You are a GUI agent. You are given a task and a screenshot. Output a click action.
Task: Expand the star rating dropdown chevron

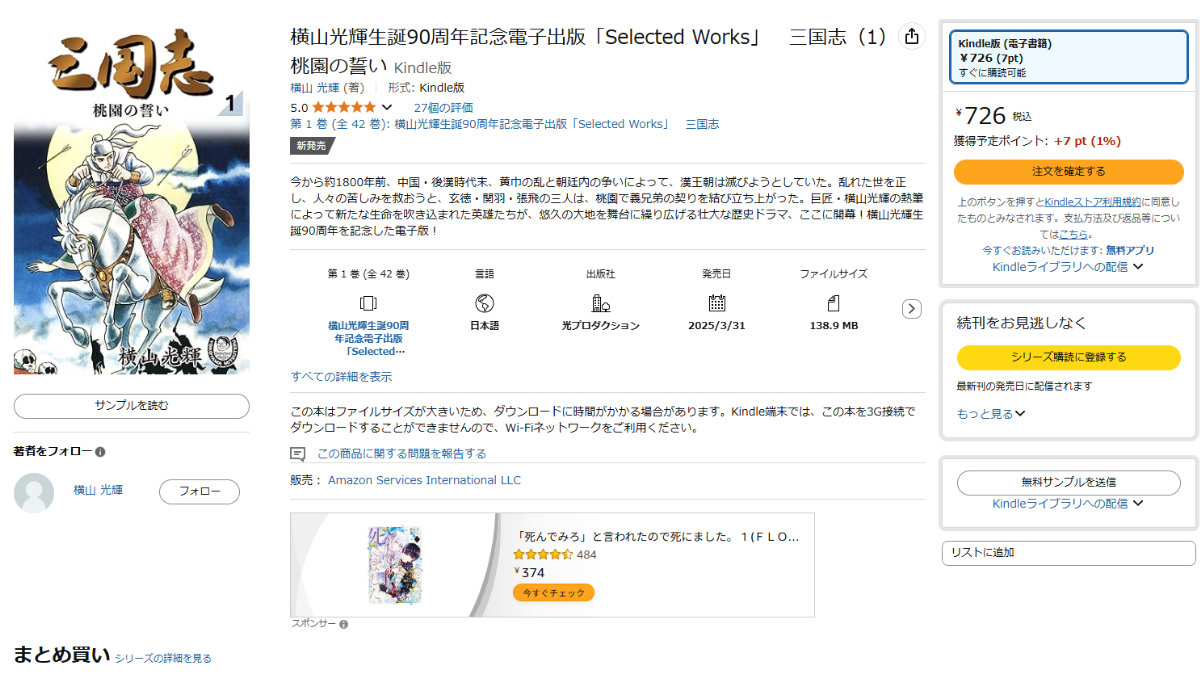[387, 107]
